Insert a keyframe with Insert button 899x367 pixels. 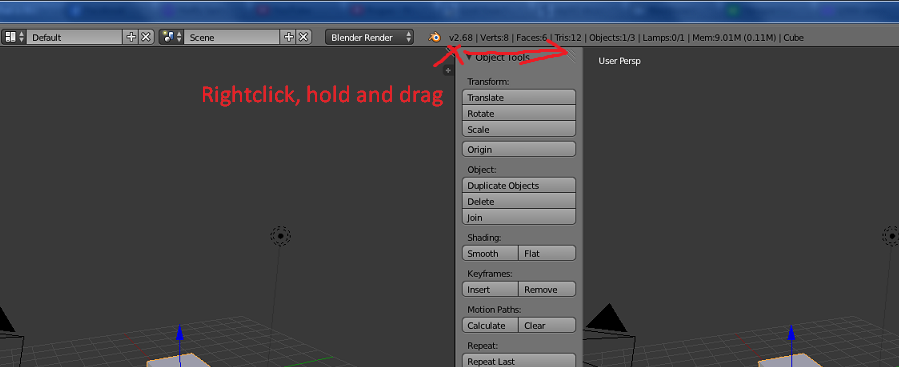coord(490,290)
